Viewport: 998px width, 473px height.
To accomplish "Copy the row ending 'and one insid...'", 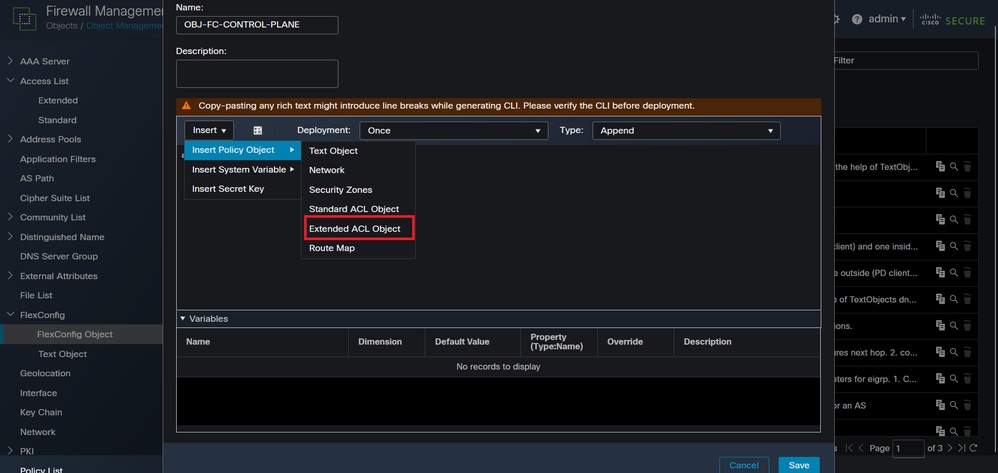I will [940, 246].
